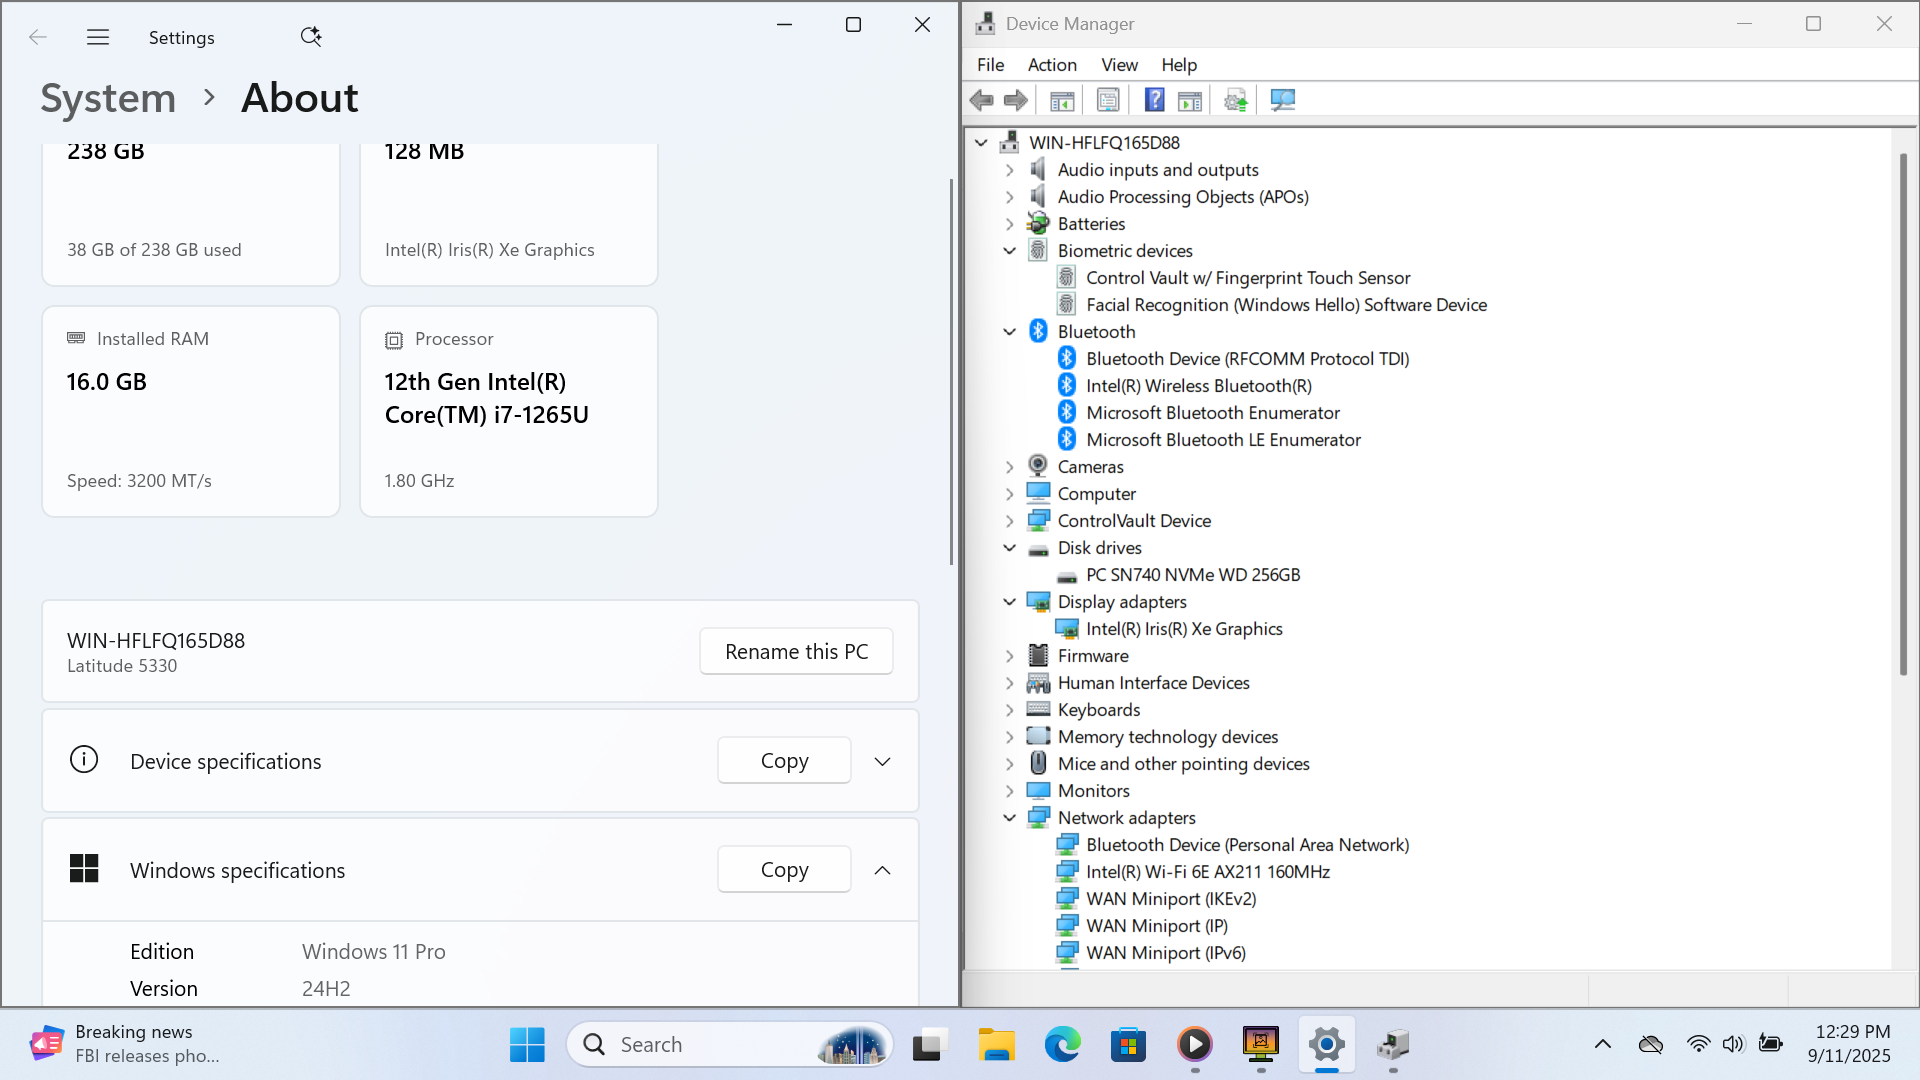Image resolution: width=1920 pixels, height=1080 pixels.
Task: Click the Task View icon on taskbar
Action: 929,1044
